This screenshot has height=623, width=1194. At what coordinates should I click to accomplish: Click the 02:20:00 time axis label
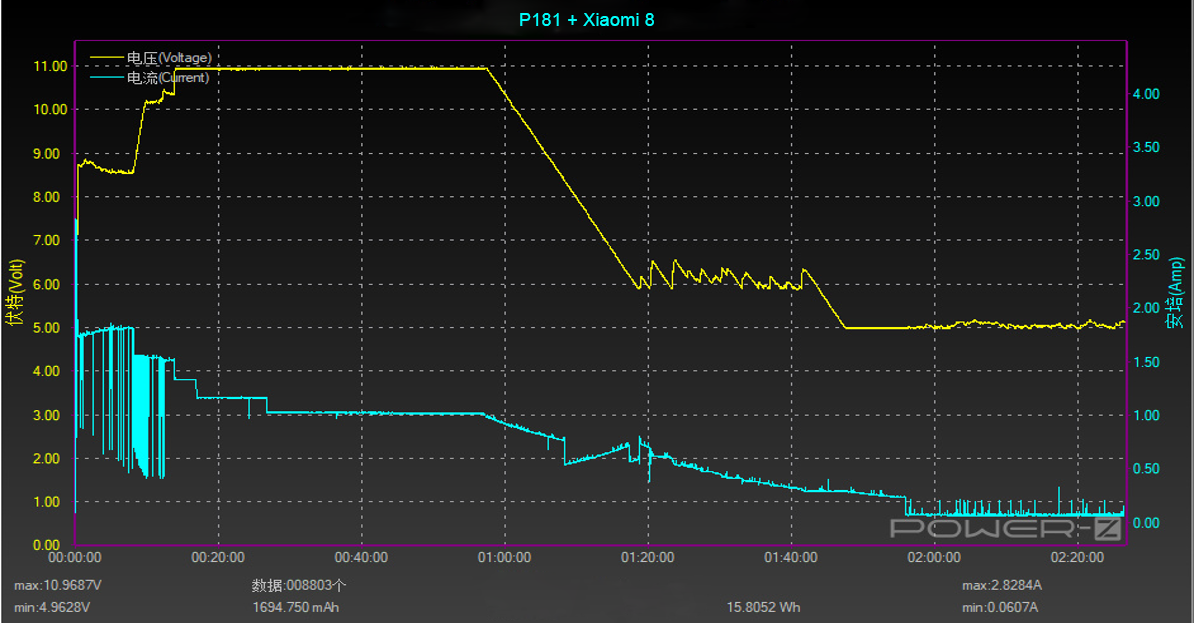coord(1077,558)
